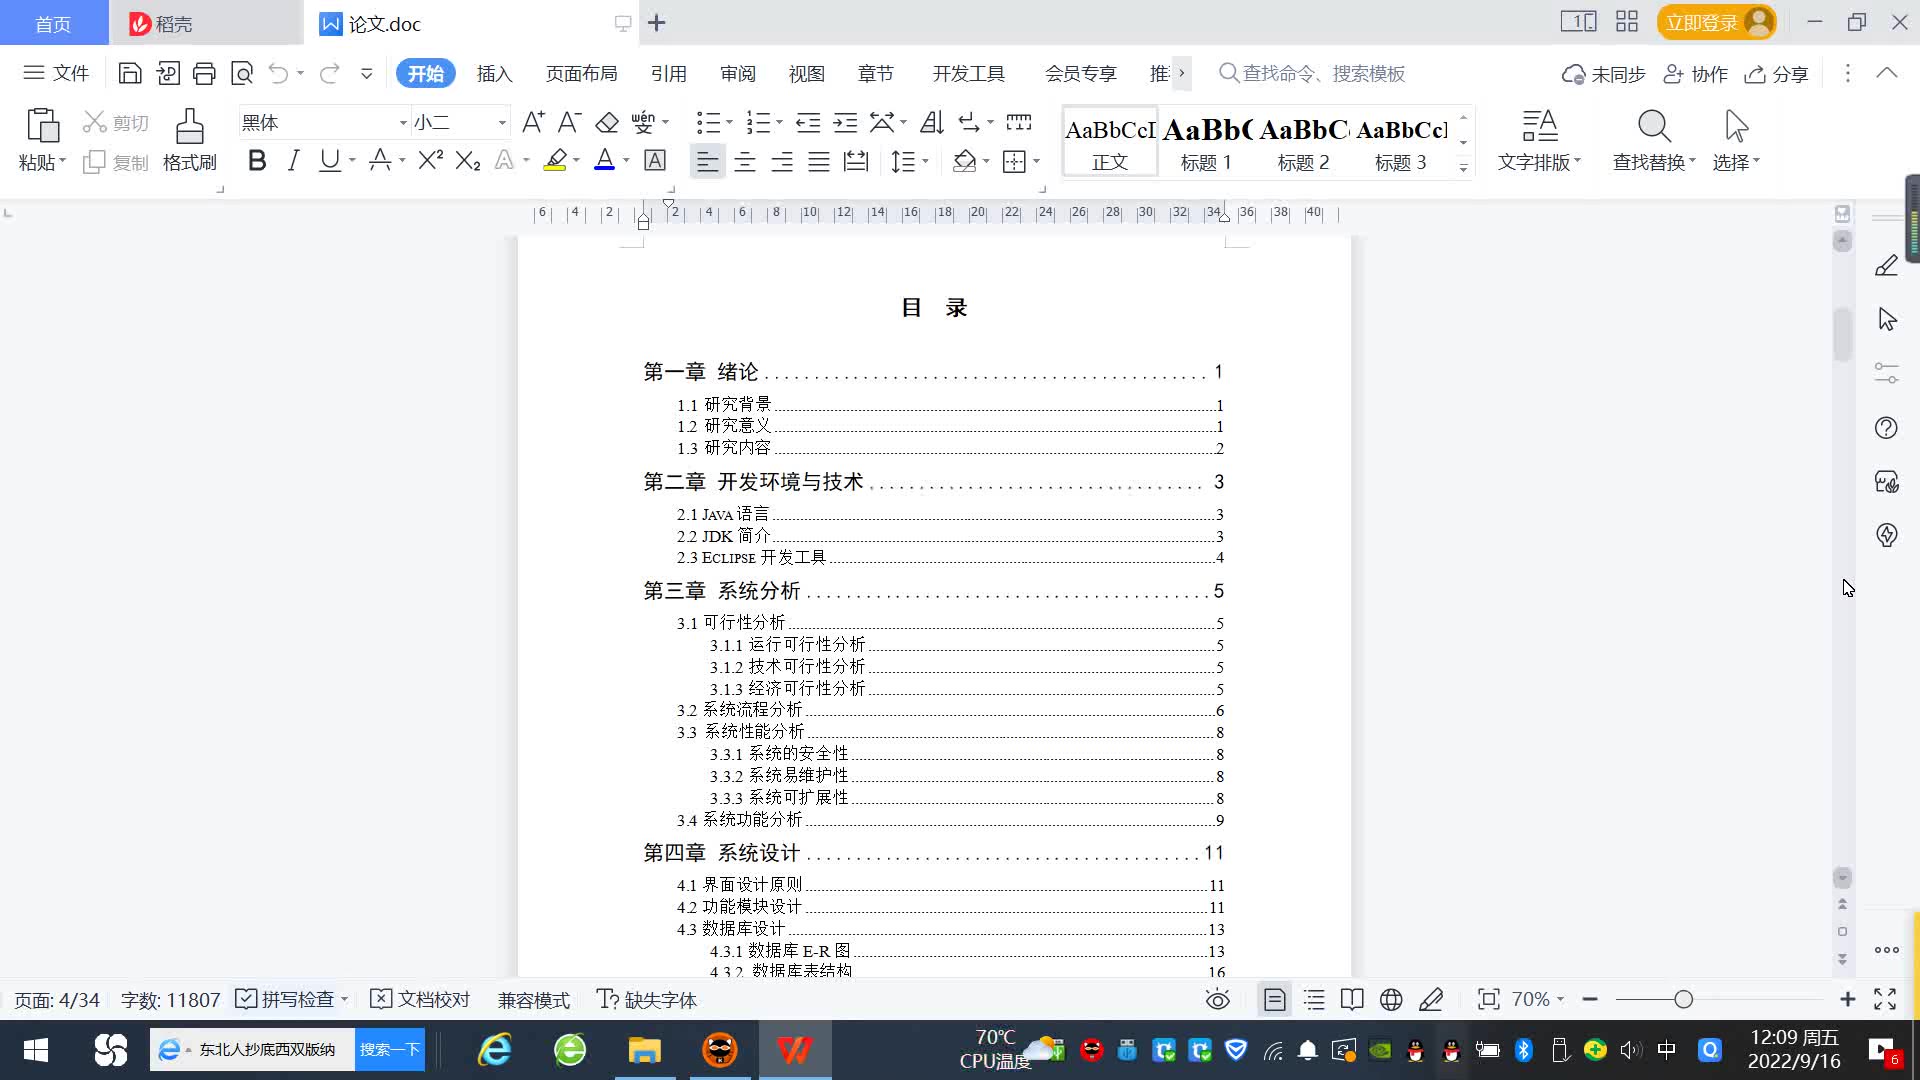This screenshot has height=1080, width=1920.
Task: Increase indent icon
Action: pos(846,122)
